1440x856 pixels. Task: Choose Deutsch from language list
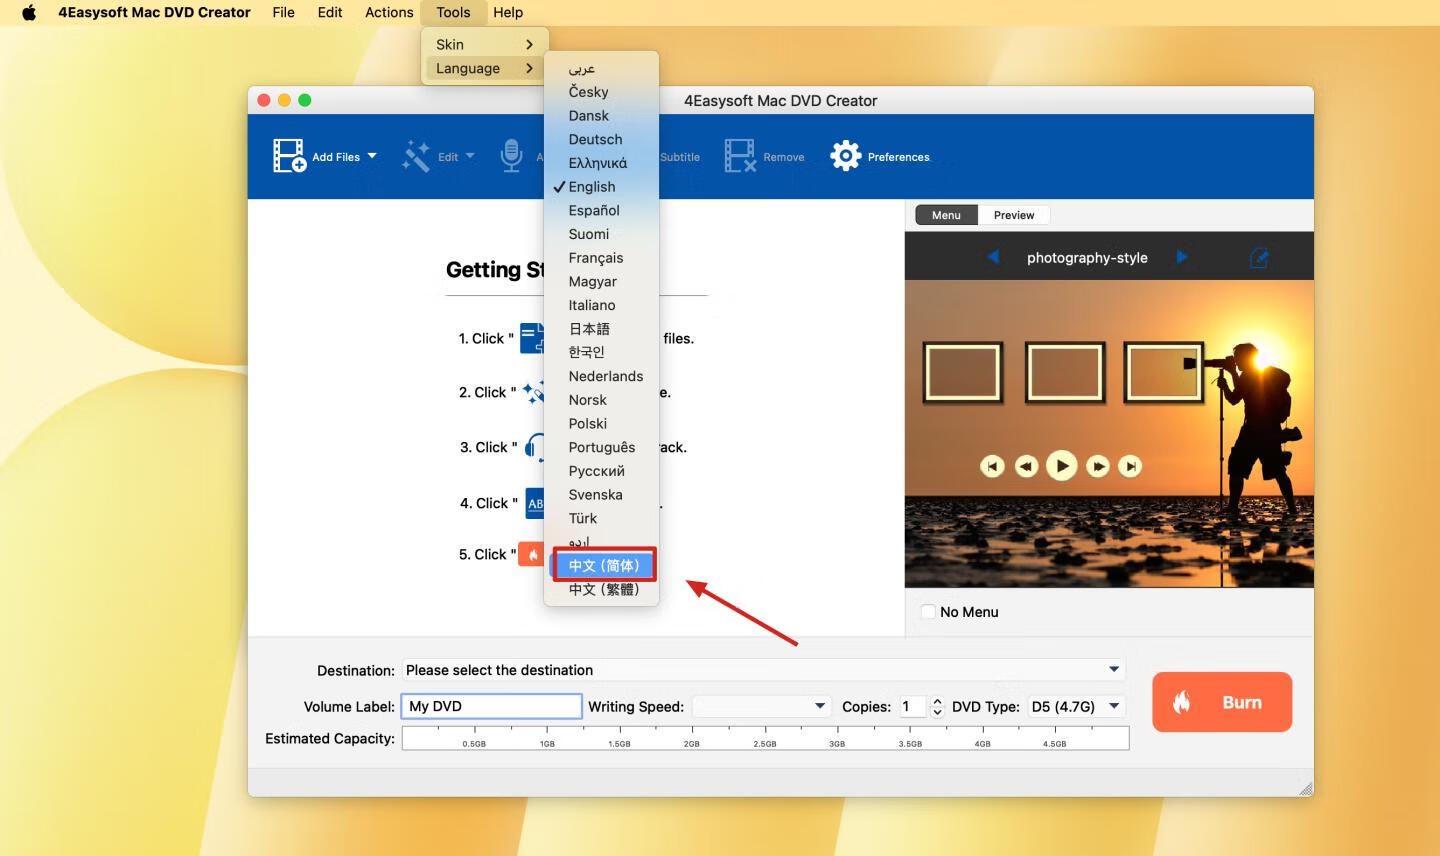tap(595, 139)
